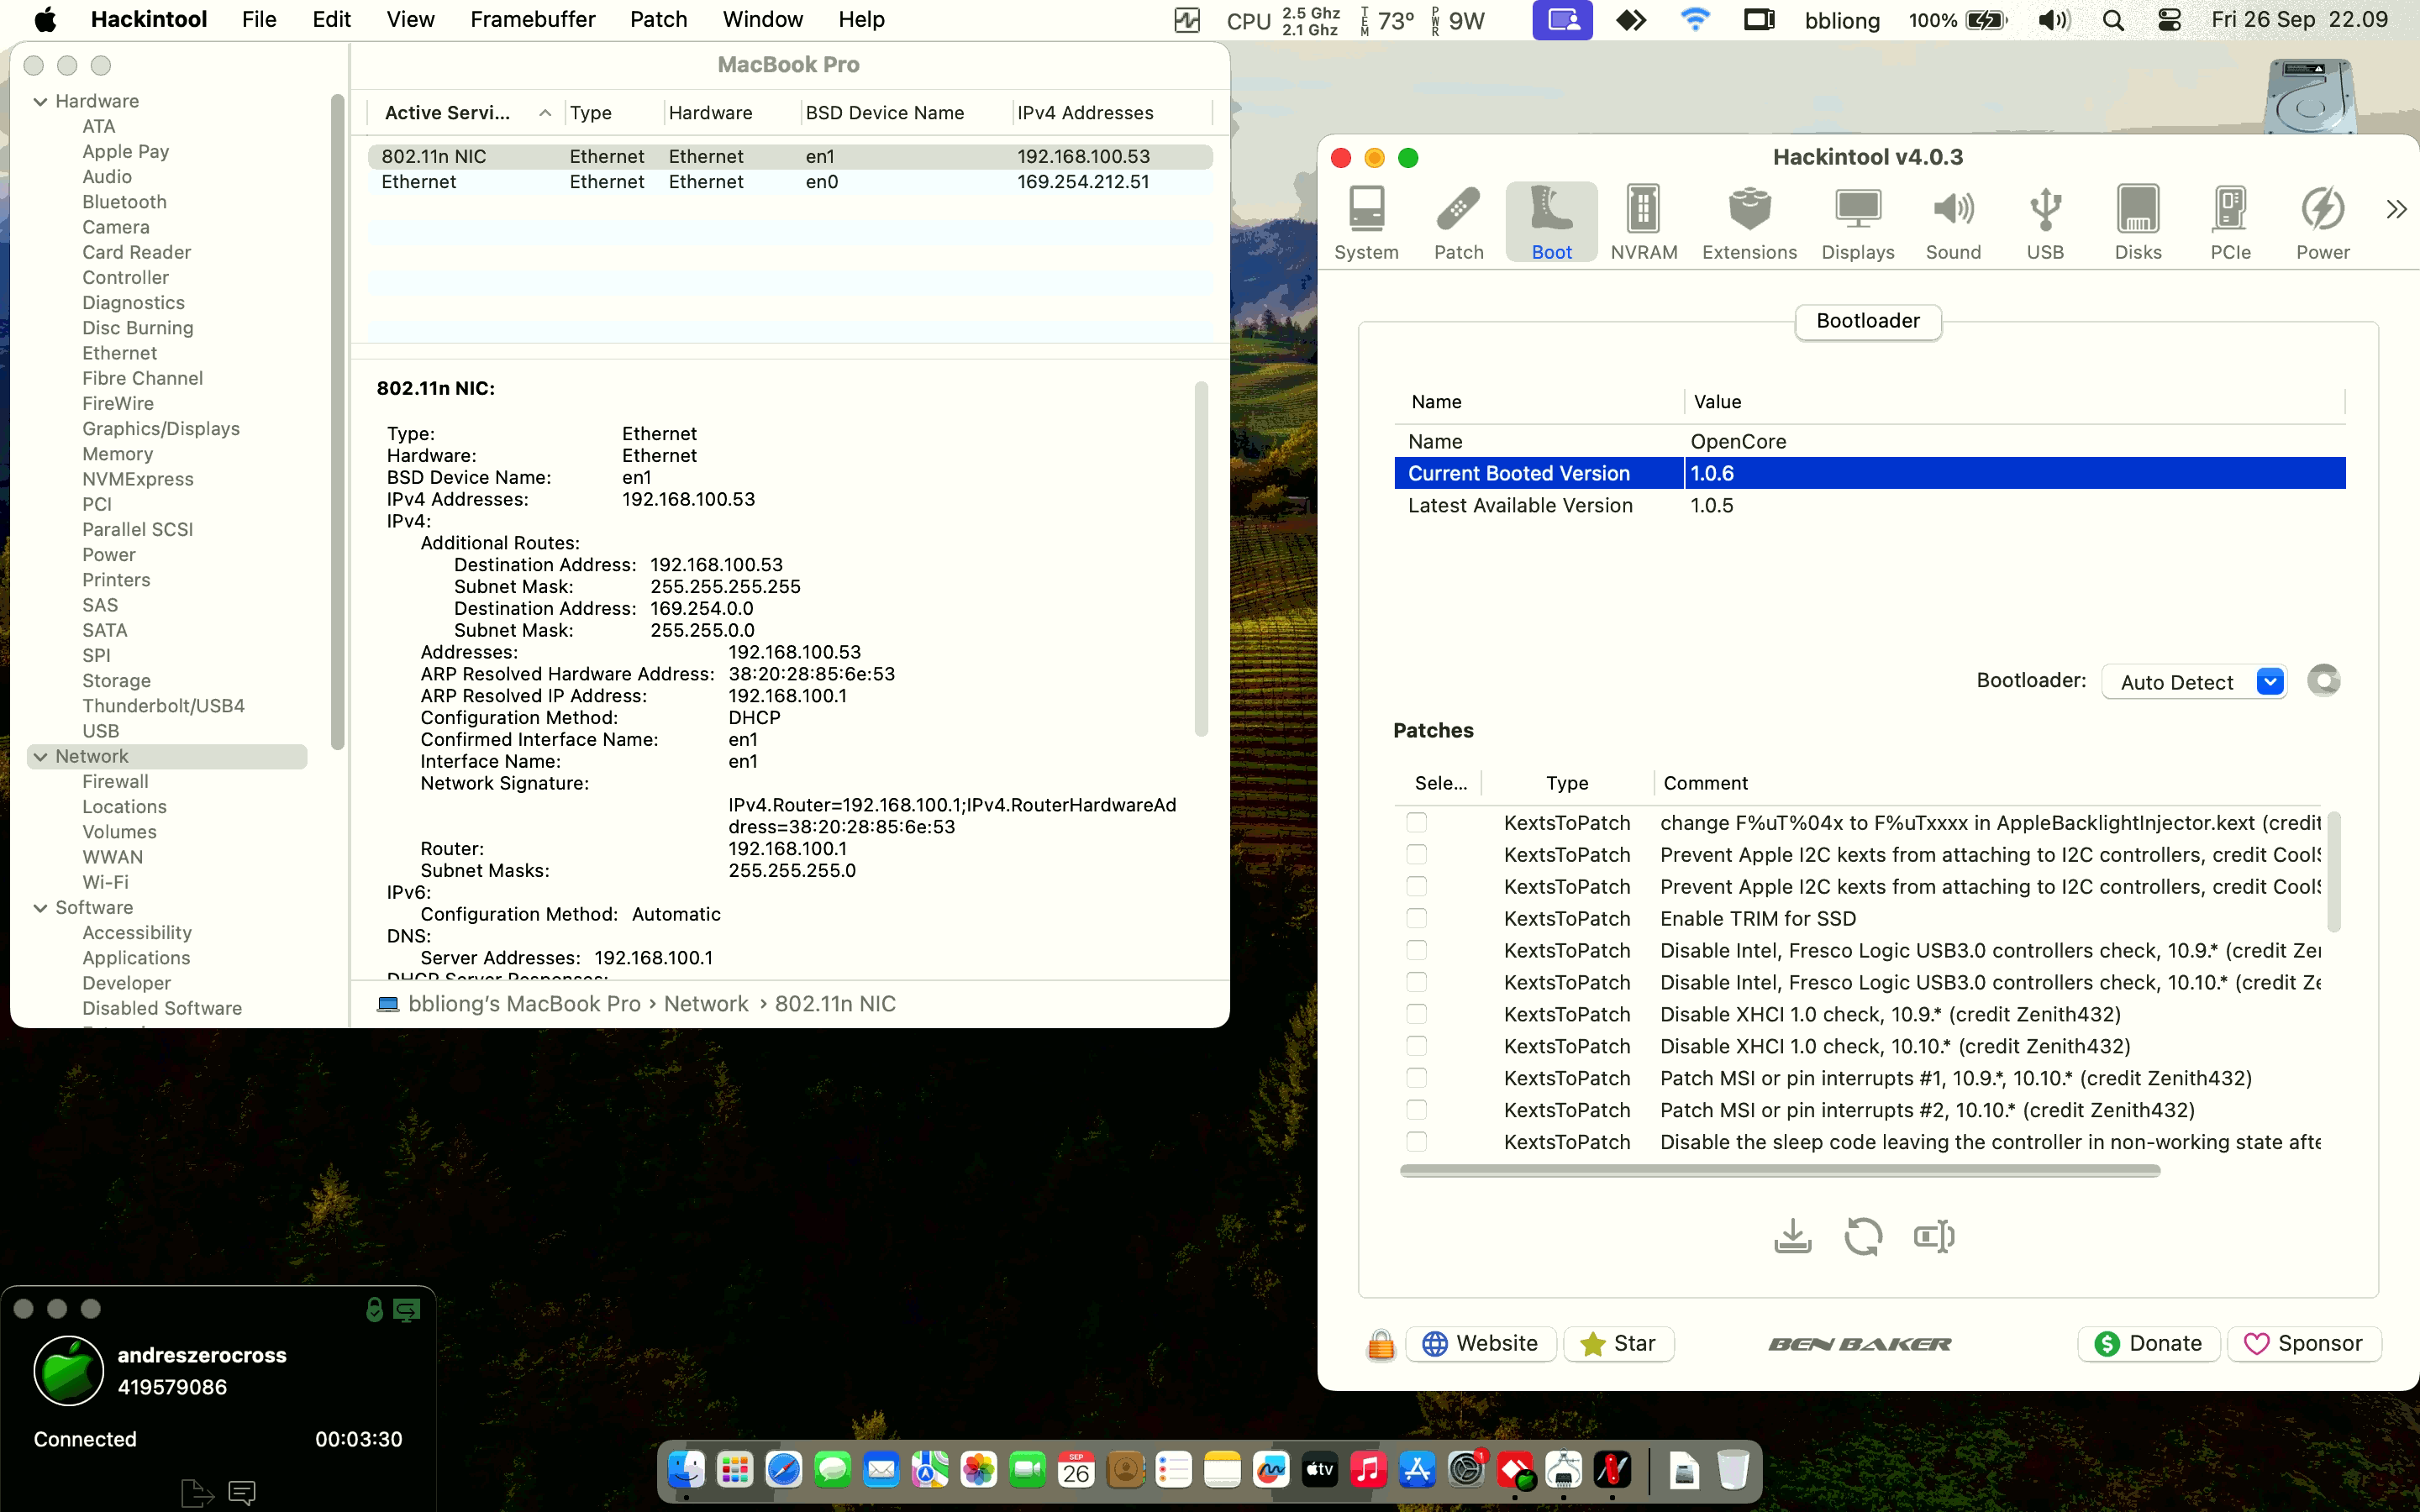Open the Extensions toolbar icon
This screenshot has width=2420, height=1512.
[x=1749, y=223]
